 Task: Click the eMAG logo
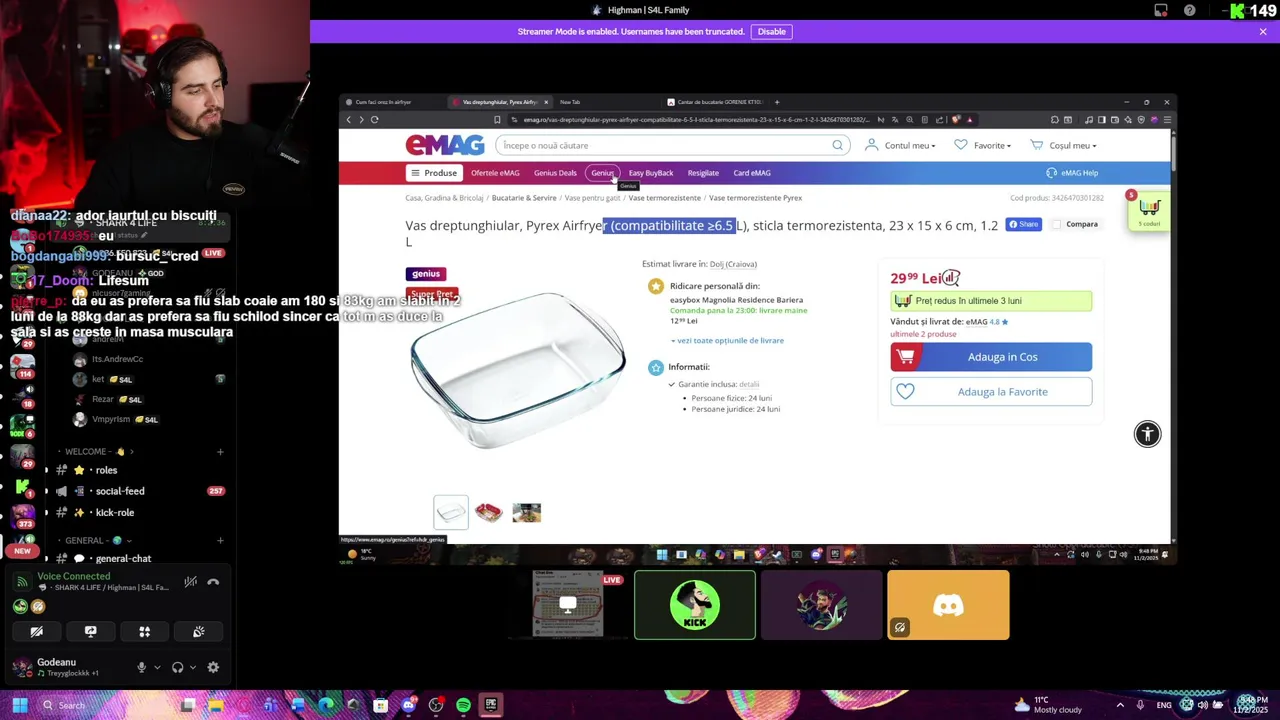pos(445,145)
